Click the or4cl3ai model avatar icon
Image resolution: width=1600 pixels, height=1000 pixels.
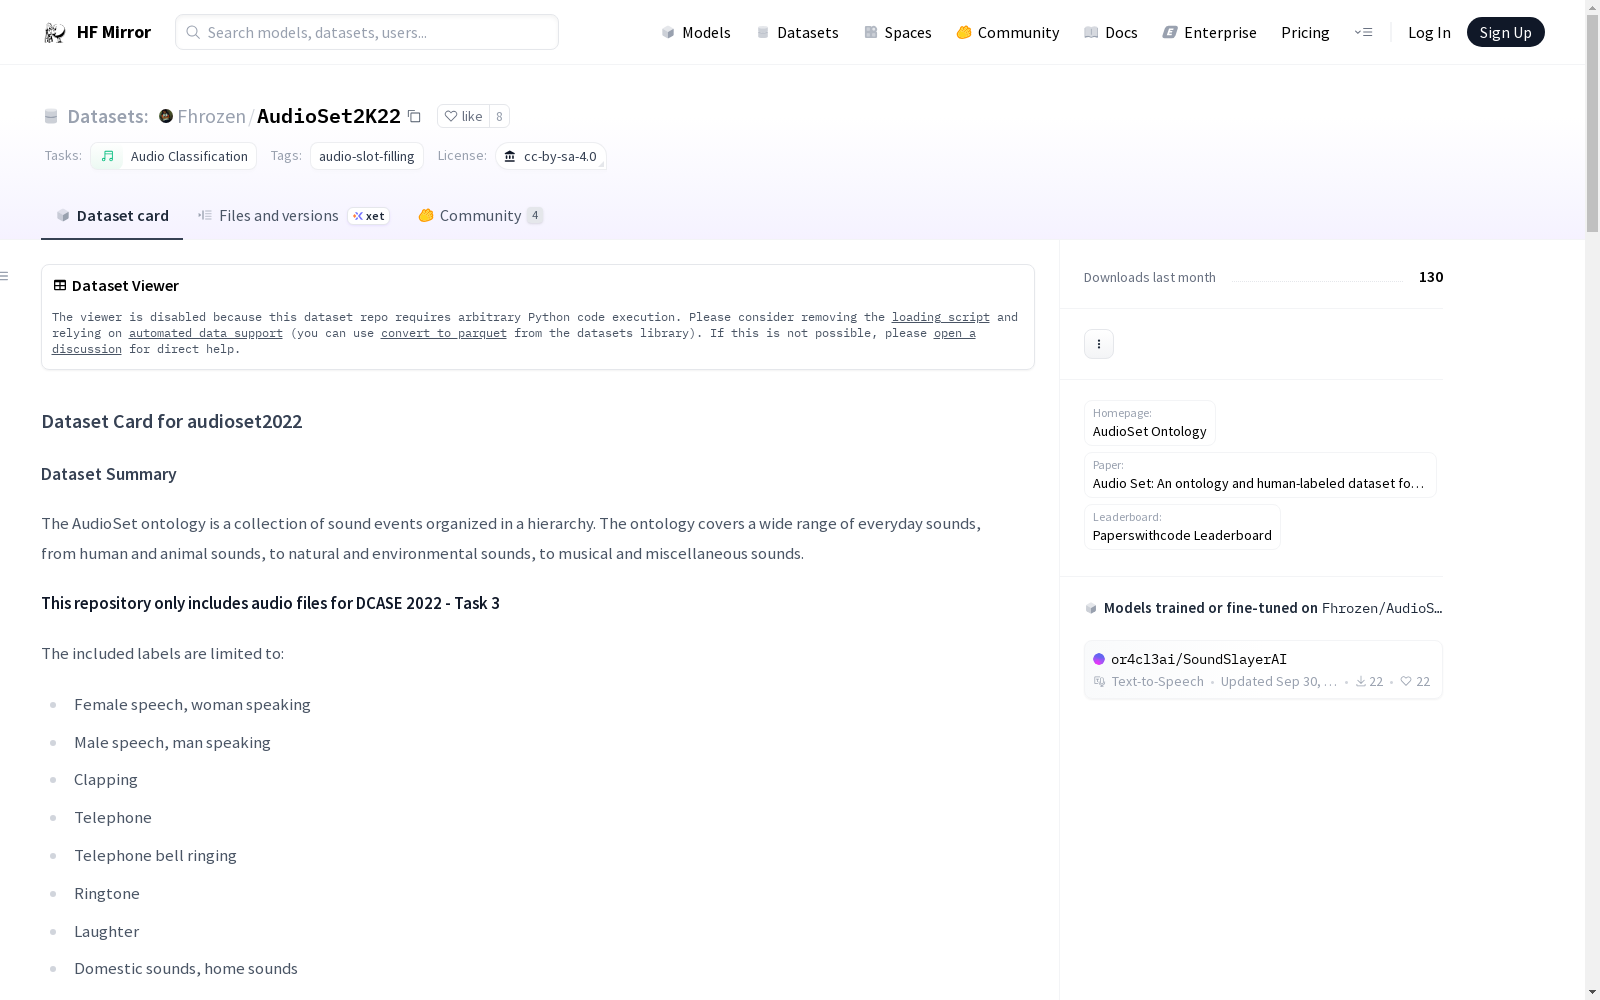click(x=1099, y=659)
